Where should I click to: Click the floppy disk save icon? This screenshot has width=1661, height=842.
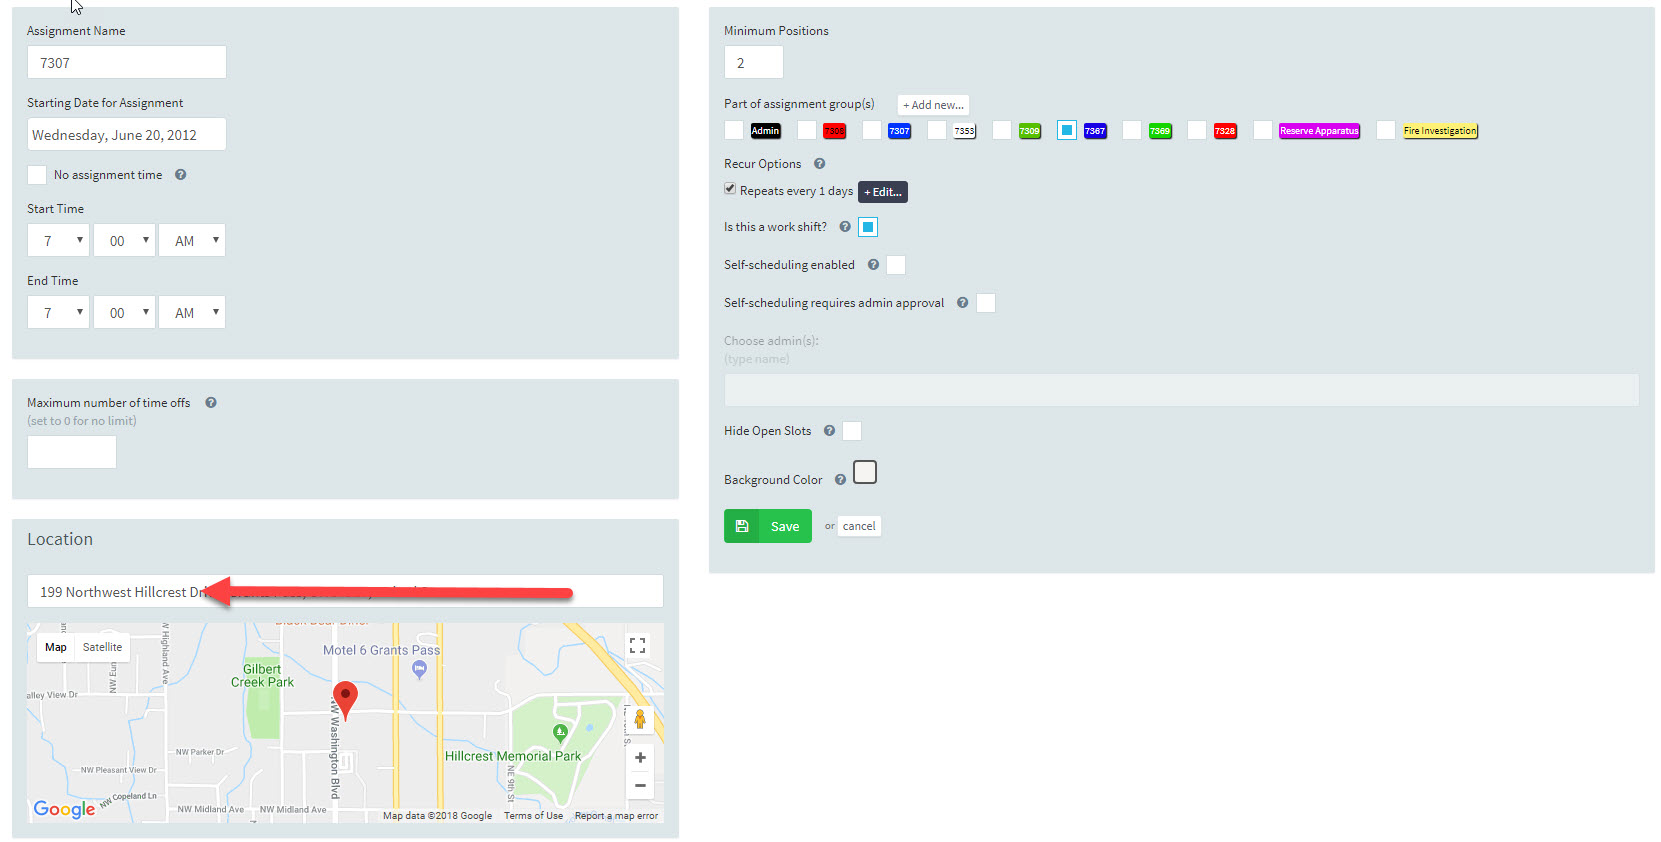[742, 526]
